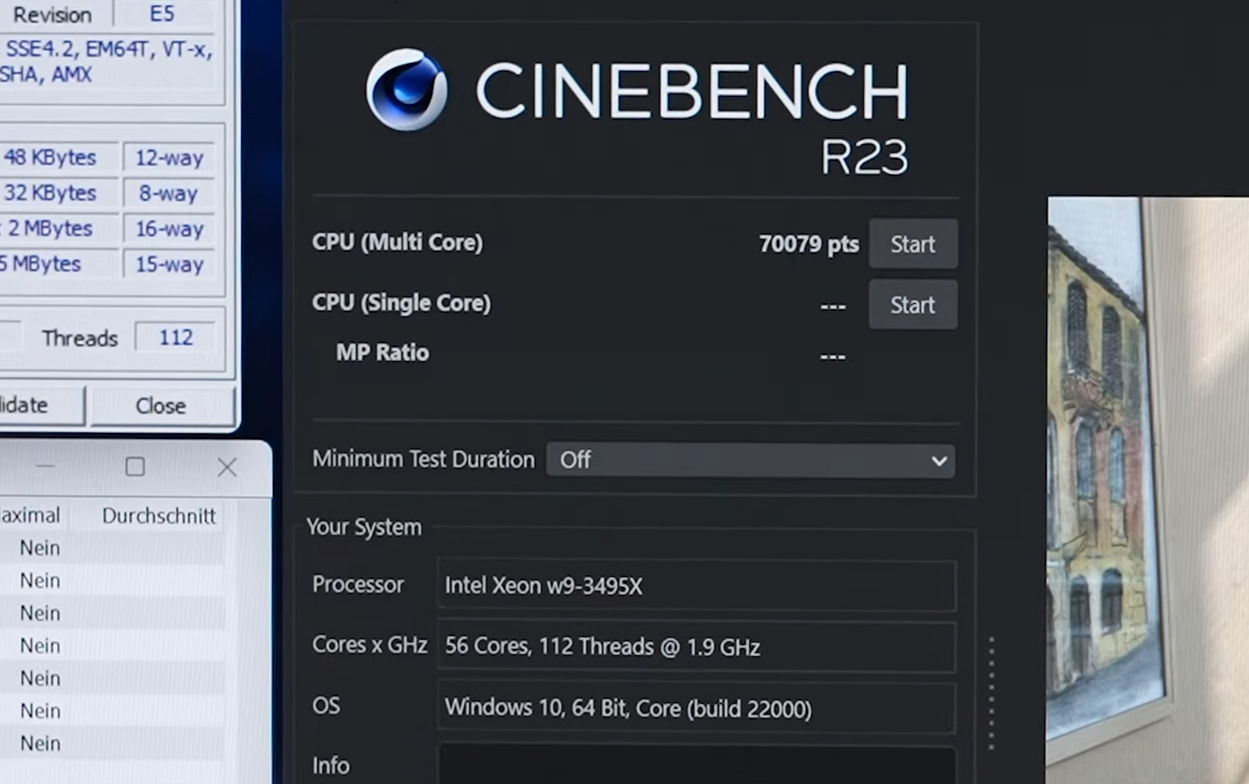Click the MP Ratio label
The height and width of the screenshot is (784, 1249).
point(382,353)
